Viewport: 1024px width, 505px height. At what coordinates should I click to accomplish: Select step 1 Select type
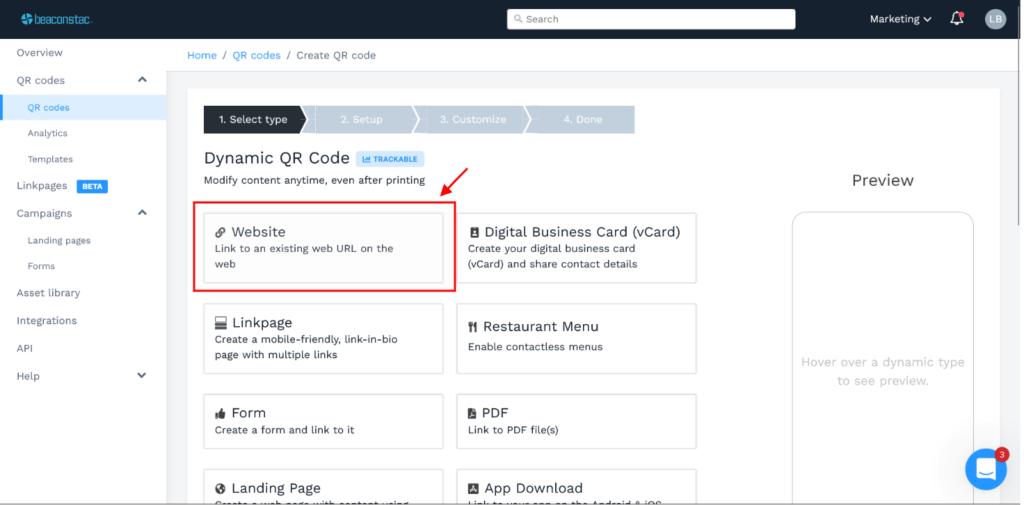point(253,120)
